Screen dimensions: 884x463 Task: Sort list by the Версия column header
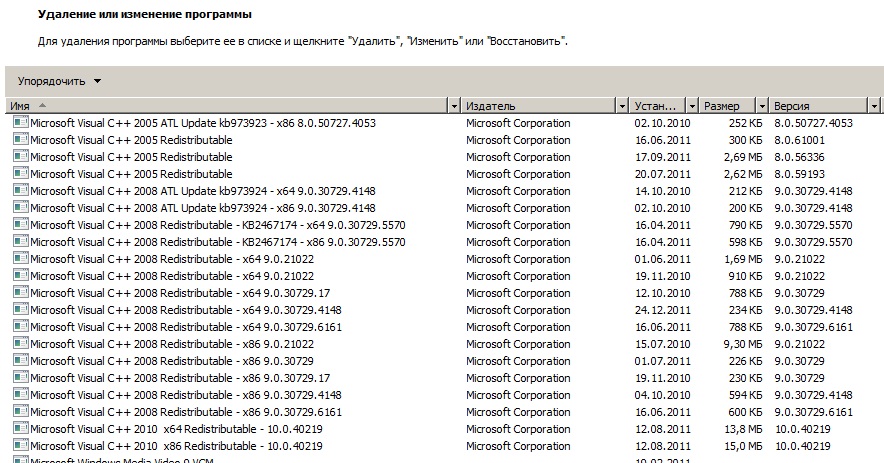[819, 105]
